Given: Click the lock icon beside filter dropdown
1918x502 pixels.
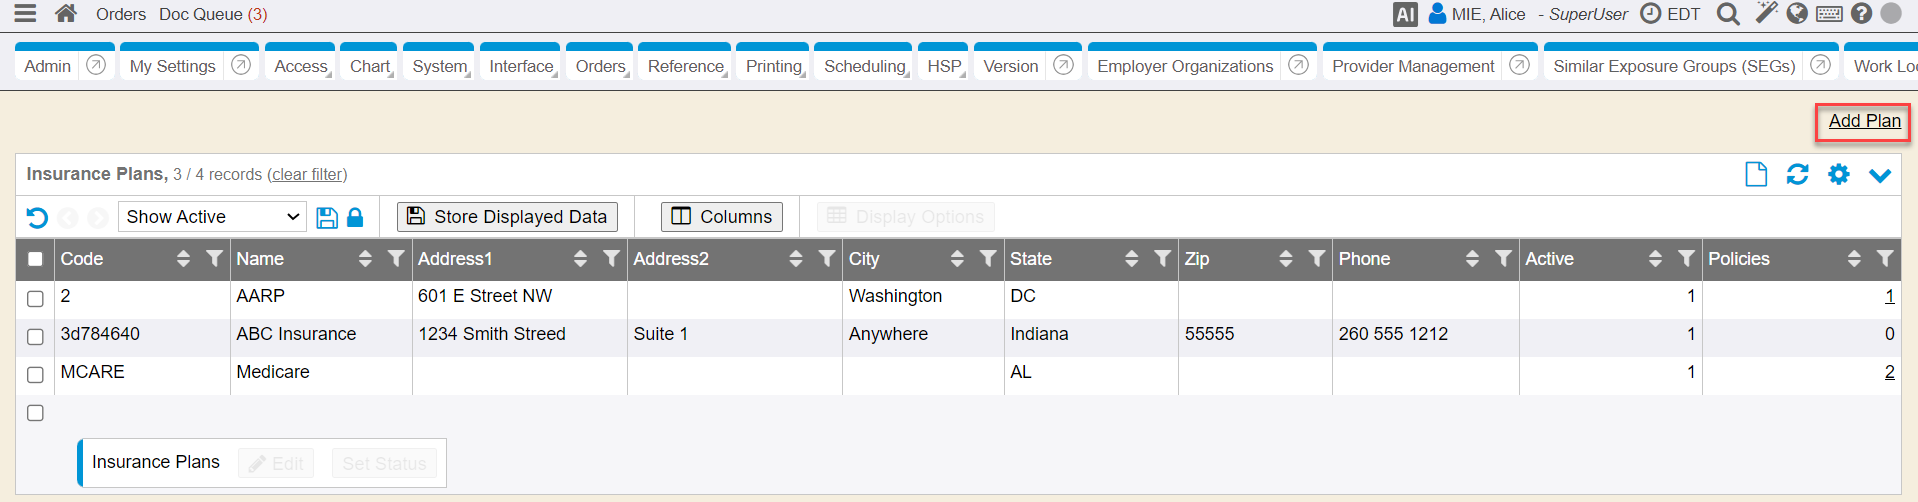Looking at the screenshot, I should [x=355, y=218].
